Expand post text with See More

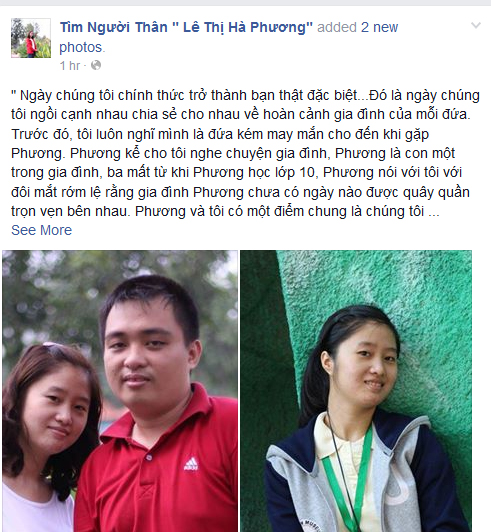pos(41,230)
